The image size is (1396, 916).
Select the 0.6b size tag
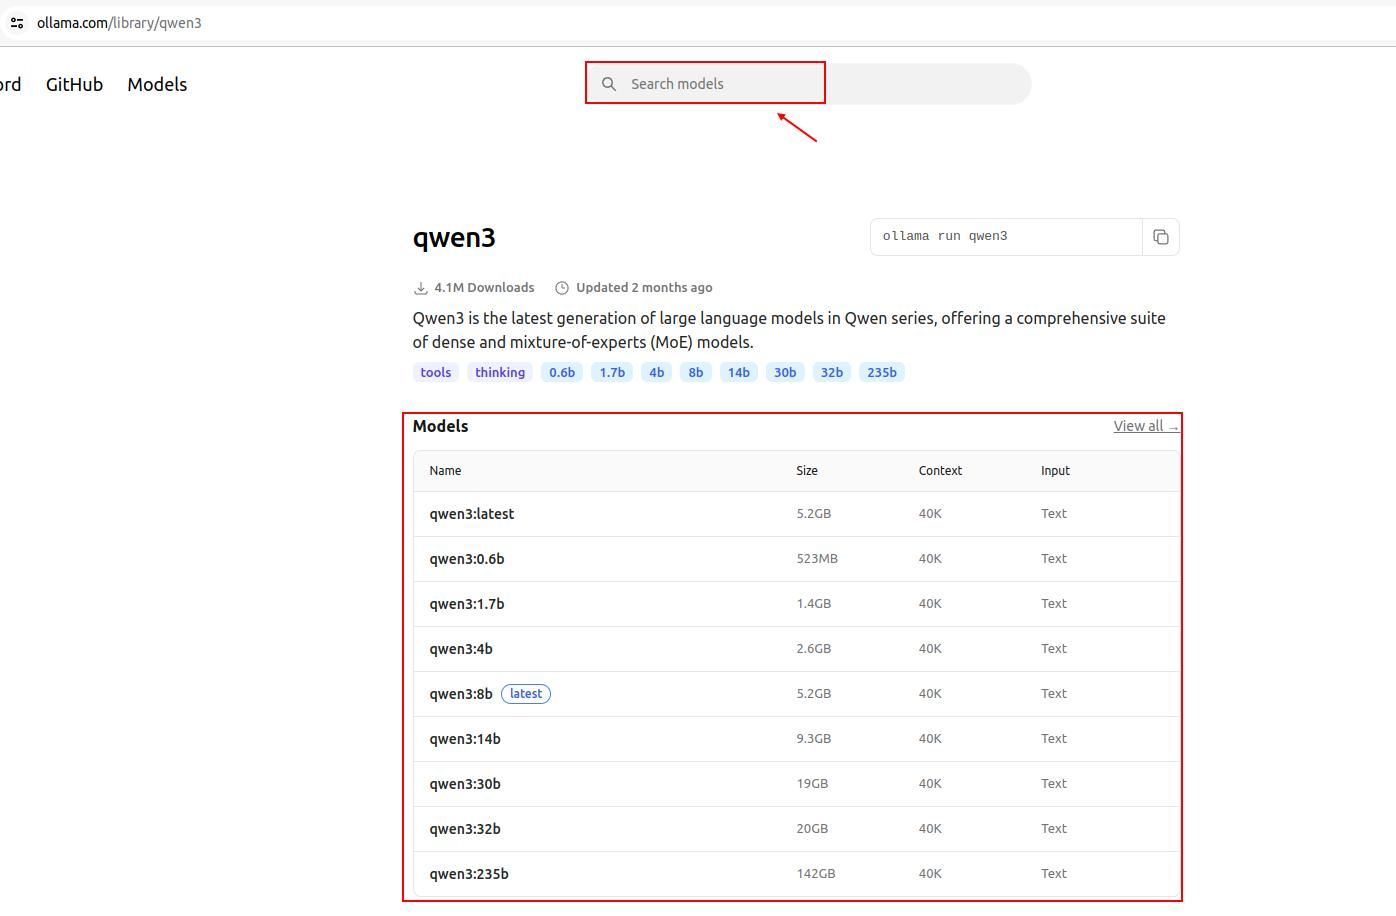[x=562, y=372]
